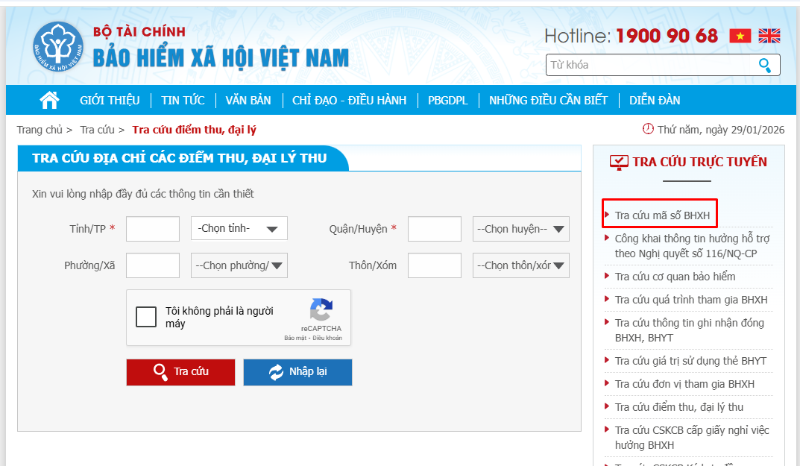This screenshot has width=800, height=466.
Task: Open the DIỄN ĐÀN menu
Action: click(655, 100)
